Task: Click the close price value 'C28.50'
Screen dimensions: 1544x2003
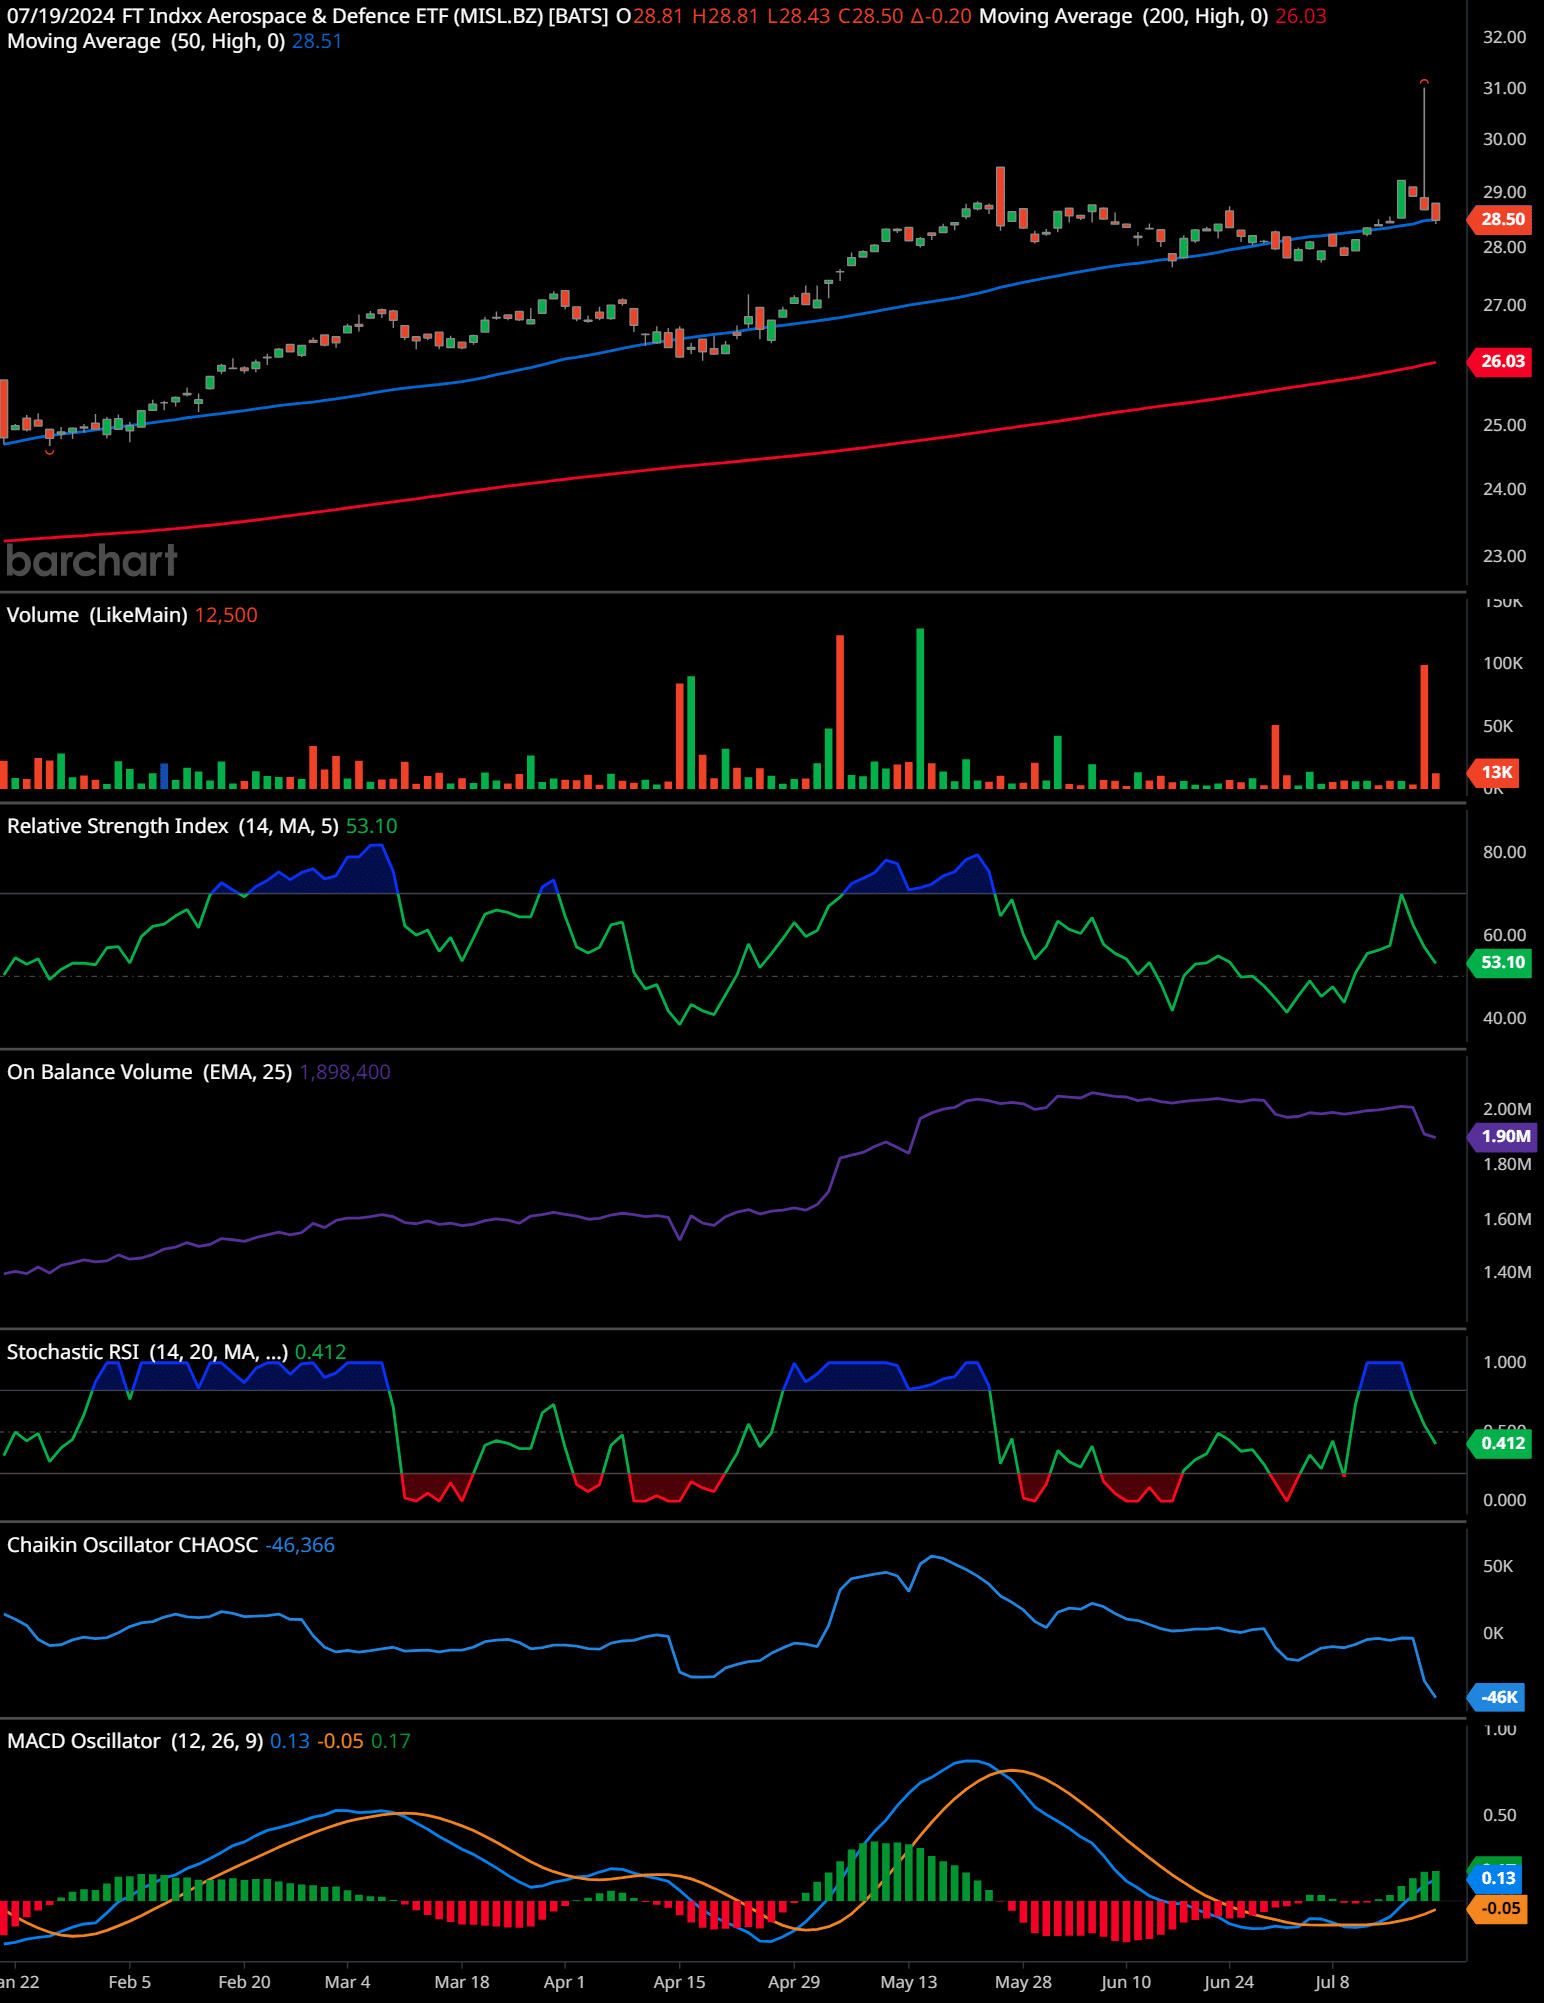Action: tap(870, 16)
